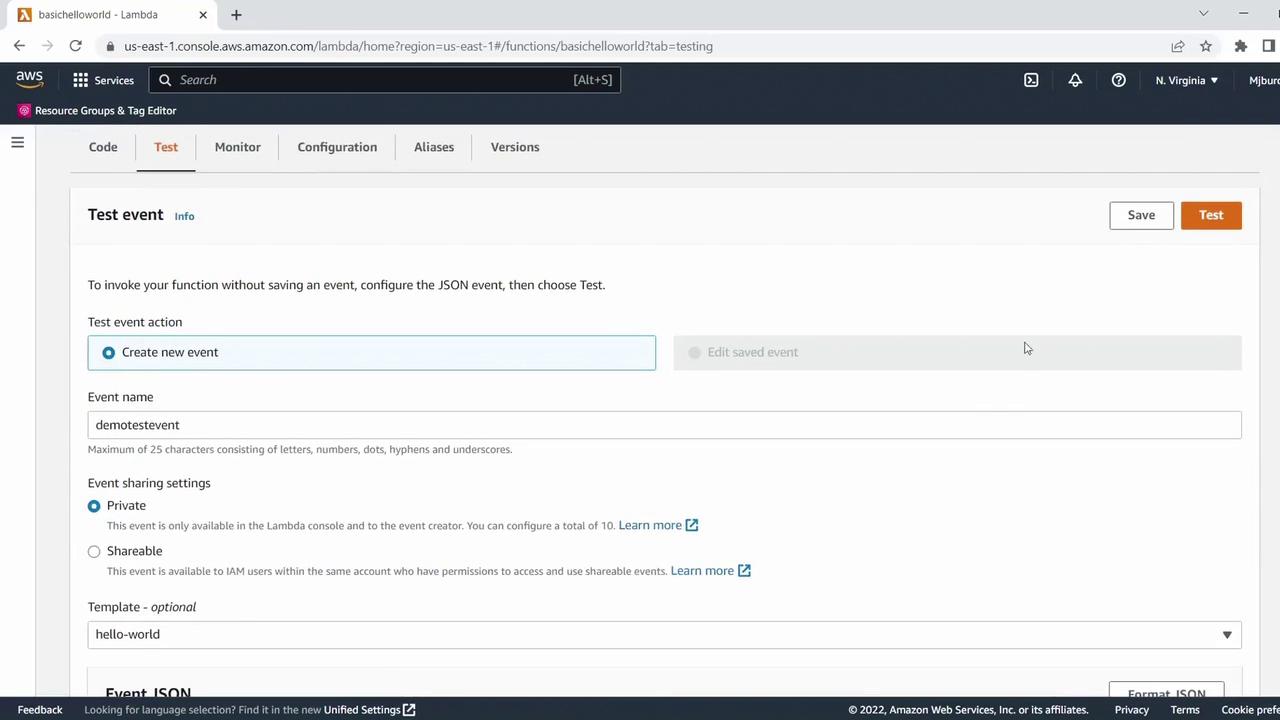Click the Event name input field
Viewport: 1280px width, 720px height.
(664, 425)
